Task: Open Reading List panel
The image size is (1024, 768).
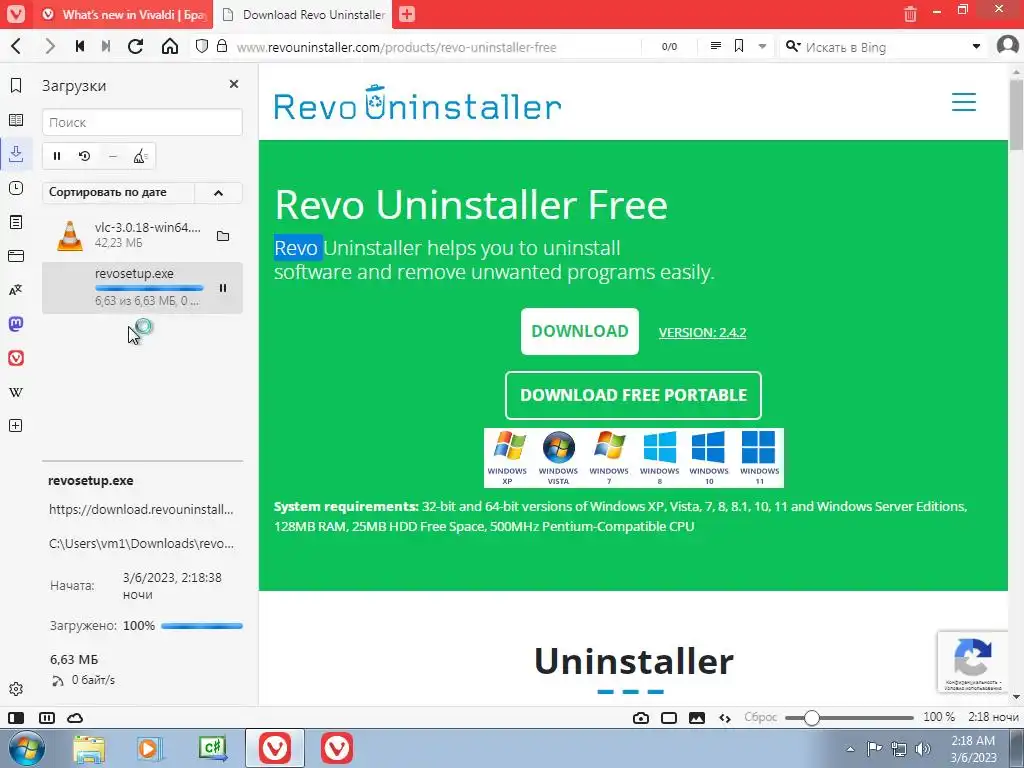Action: 16,120
